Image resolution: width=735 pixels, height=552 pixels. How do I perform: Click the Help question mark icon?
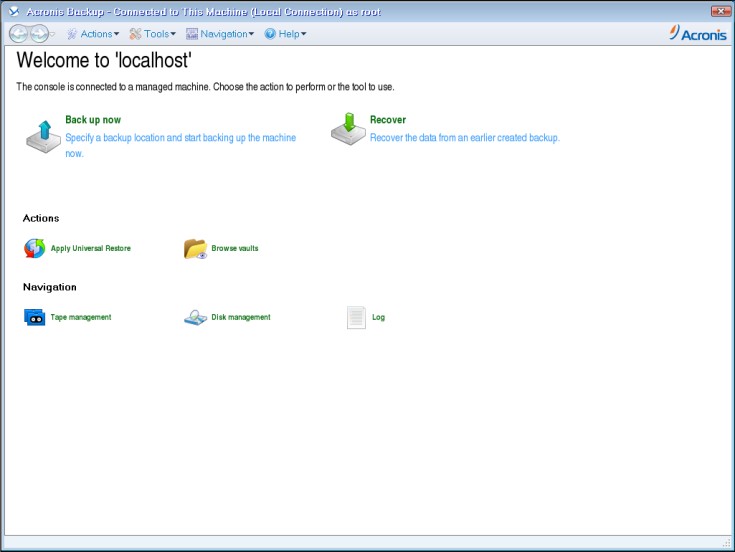coord(270,34)
